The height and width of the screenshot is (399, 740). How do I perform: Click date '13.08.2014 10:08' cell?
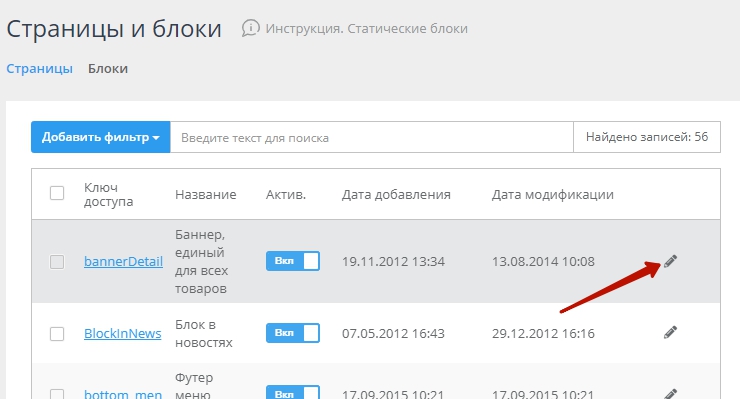[543, 262]
